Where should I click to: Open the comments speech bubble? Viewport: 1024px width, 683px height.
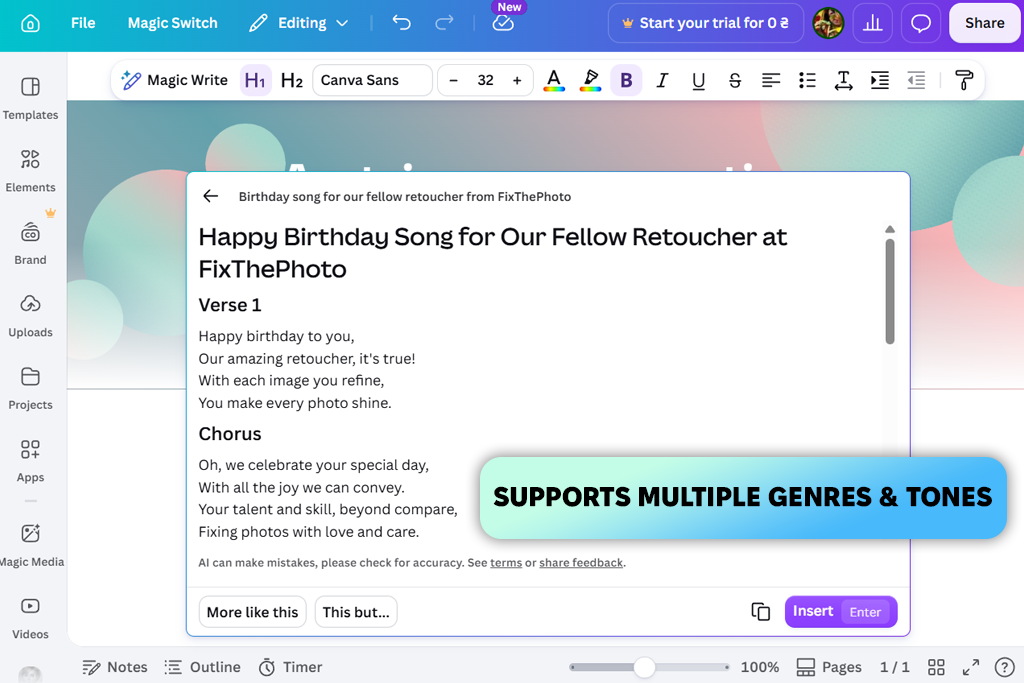point(921,23)
